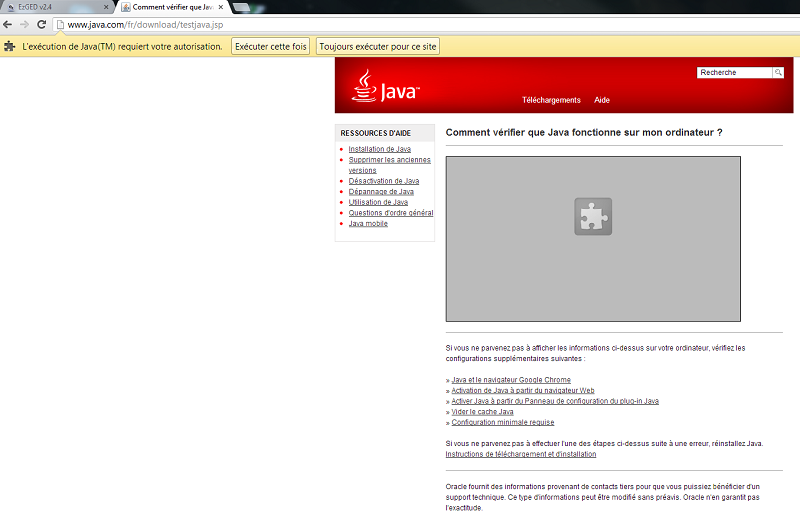Image resolution: width=800 pixels, height=521 pixels.
Task: Open the "Installation de Java" link
Action: pos(379,149)
